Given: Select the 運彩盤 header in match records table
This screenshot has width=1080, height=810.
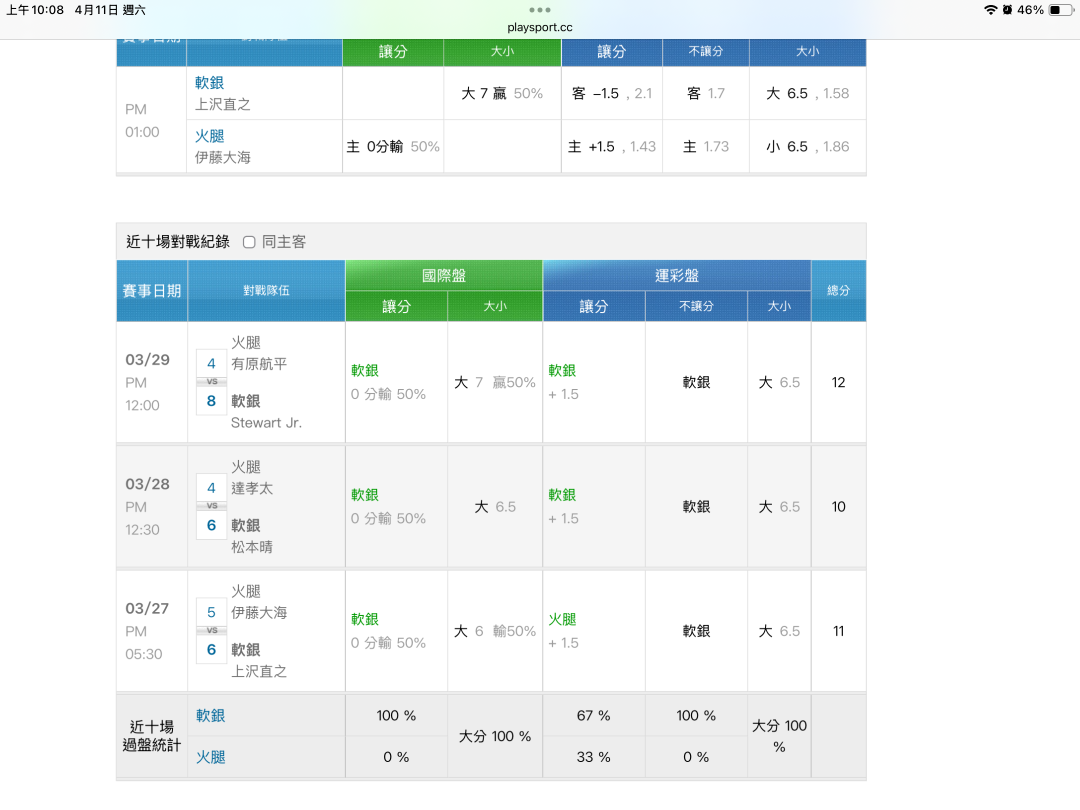Looking at the screenshot, I should (x=676, y=276).
